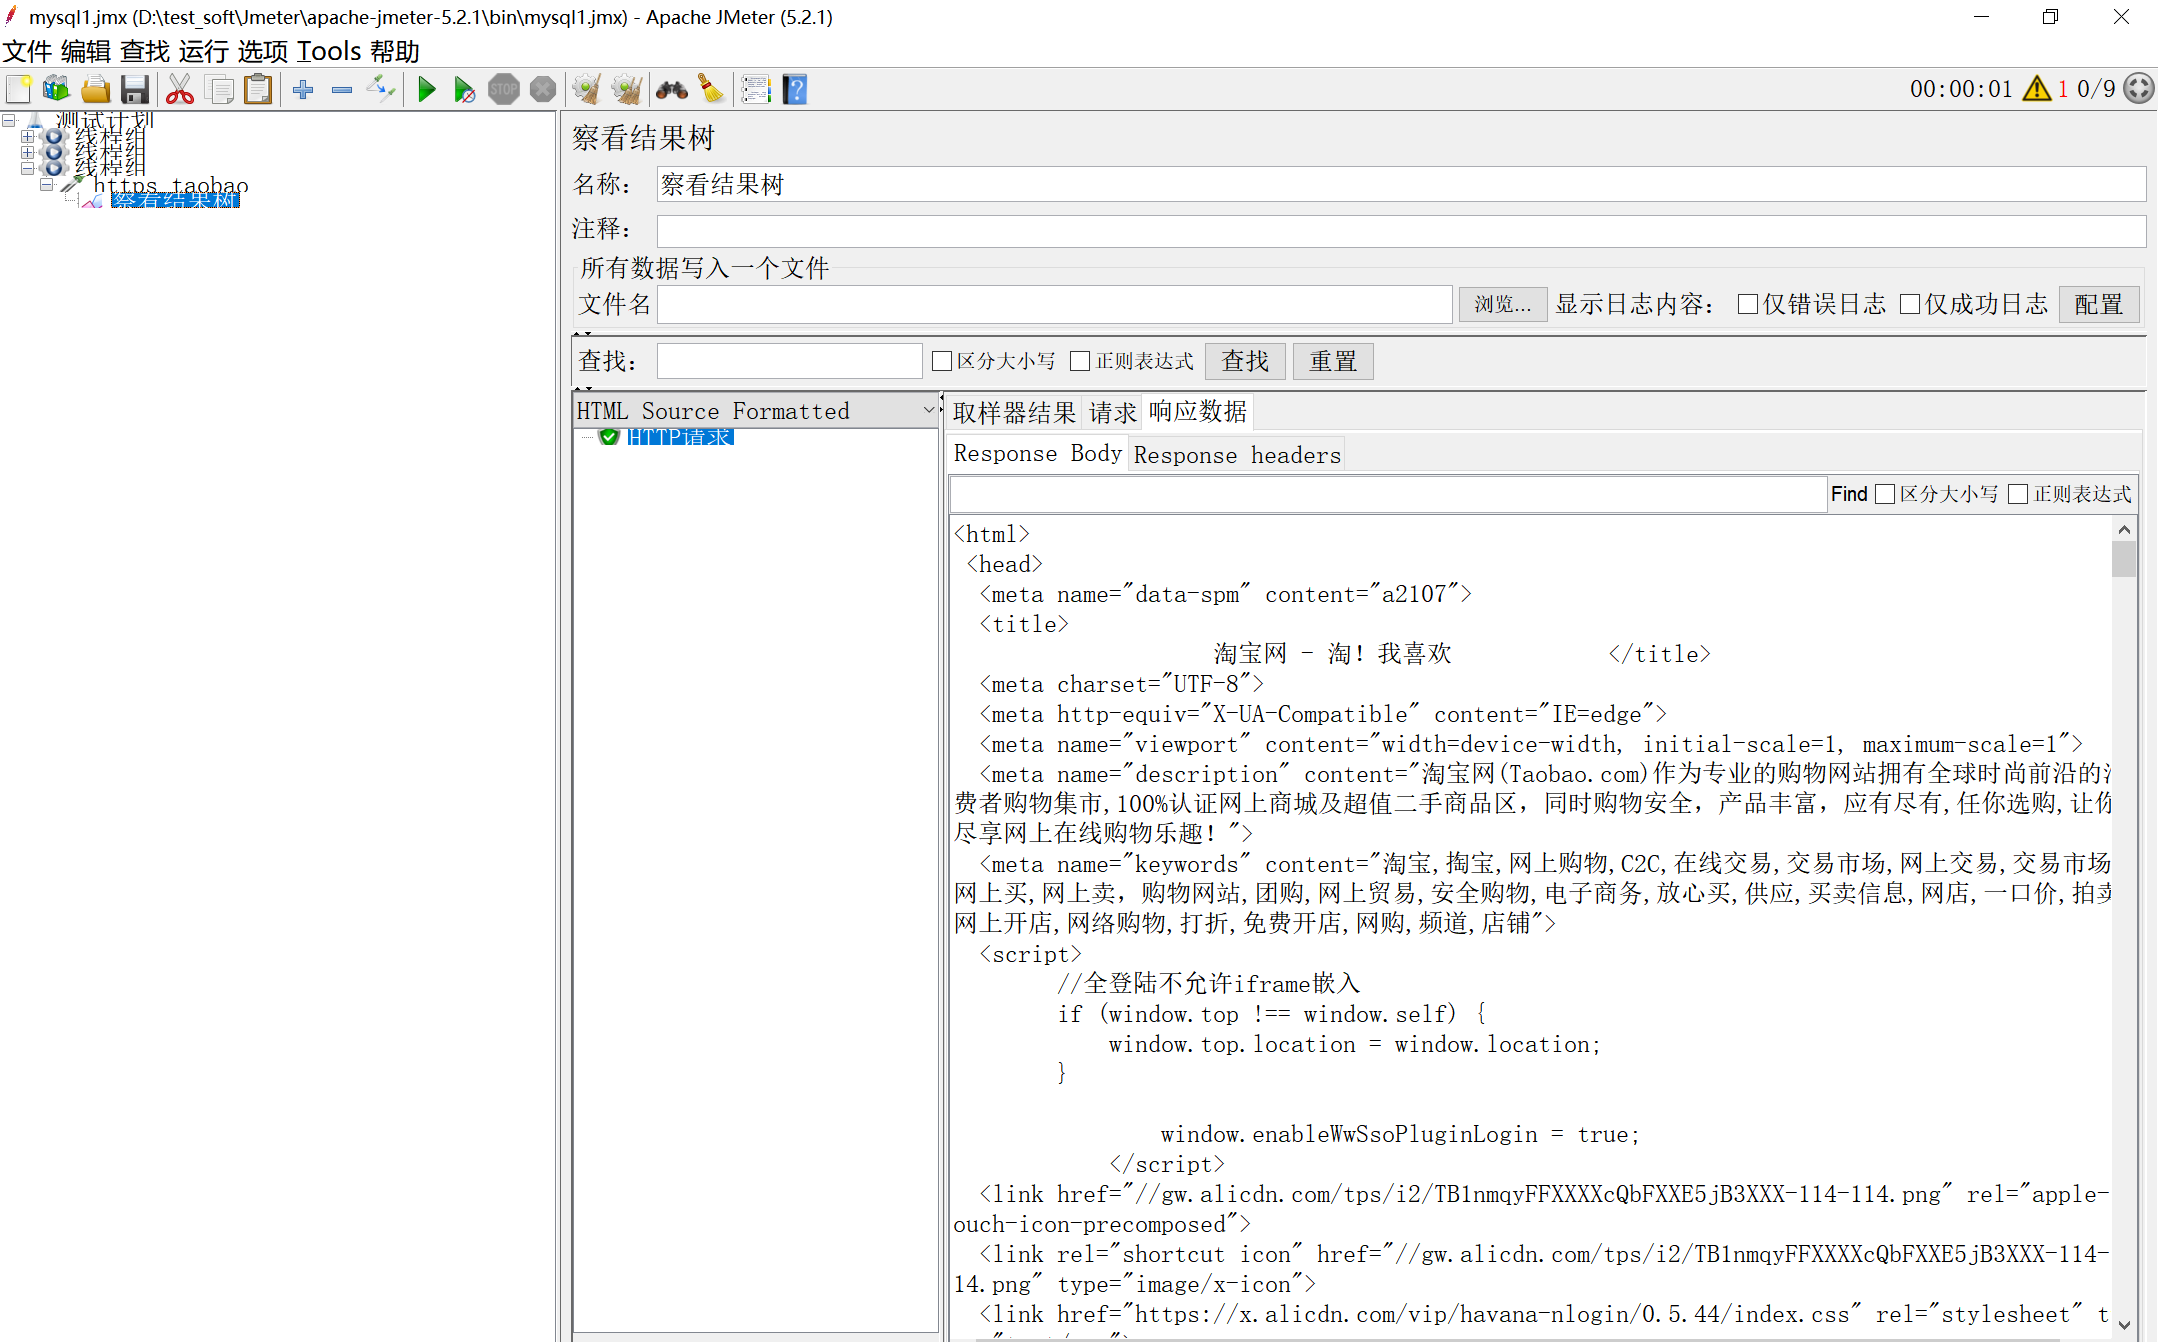Click the scissors Cut icon
The width and height of the screenshot is (2158, 1342).
[180, 90]
